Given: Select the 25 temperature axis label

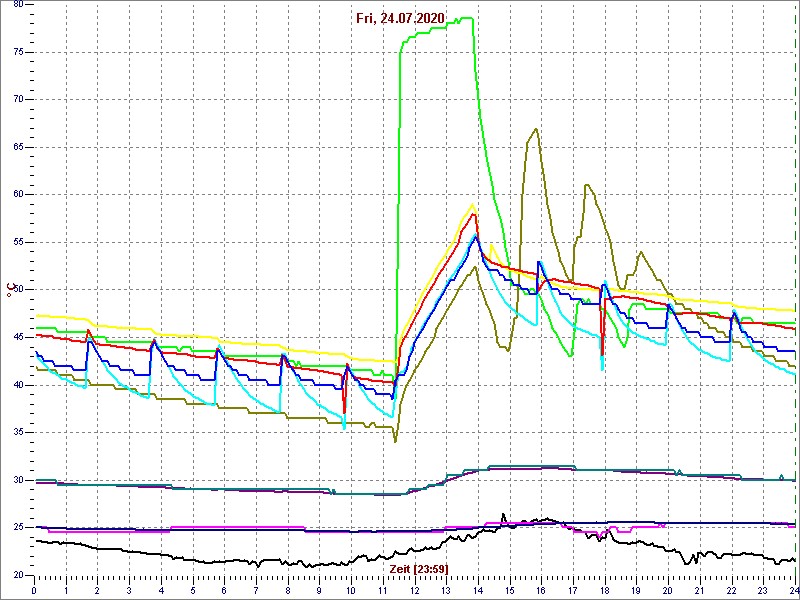Looking at the screenshot, I should pyautogui.click(x=19, y=528).
